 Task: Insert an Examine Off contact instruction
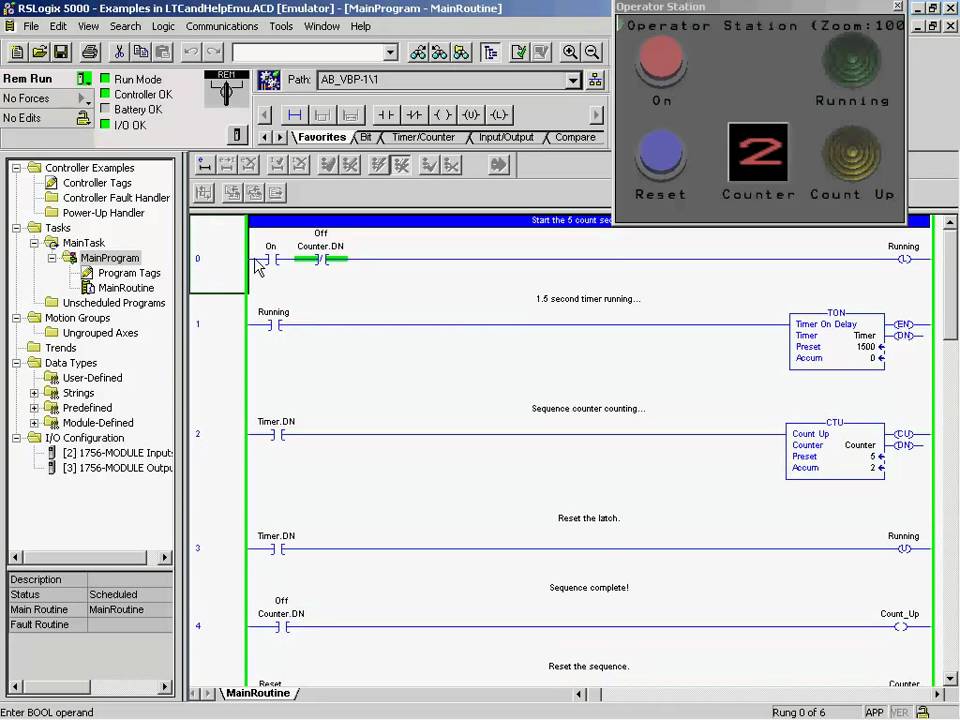pyautogui.click(x=414, y=114)
